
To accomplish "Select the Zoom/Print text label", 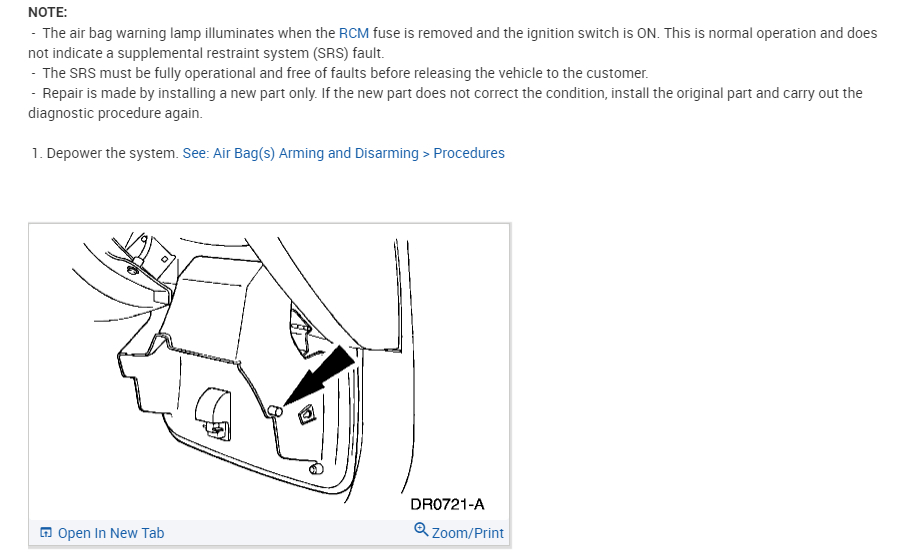I will pos(468,533).
